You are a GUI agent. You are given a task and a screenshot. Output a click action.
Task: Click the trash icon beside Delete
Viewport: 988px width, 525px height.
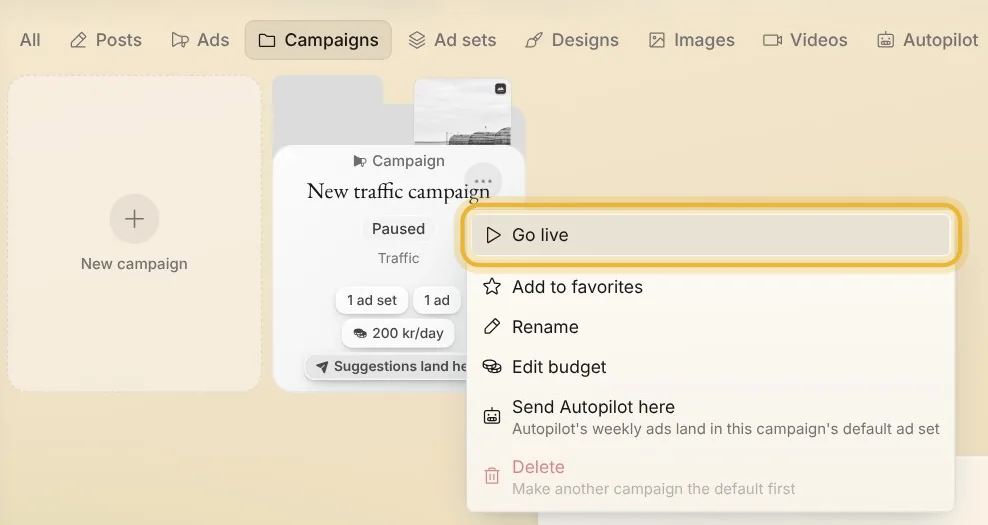click(492, 475)
